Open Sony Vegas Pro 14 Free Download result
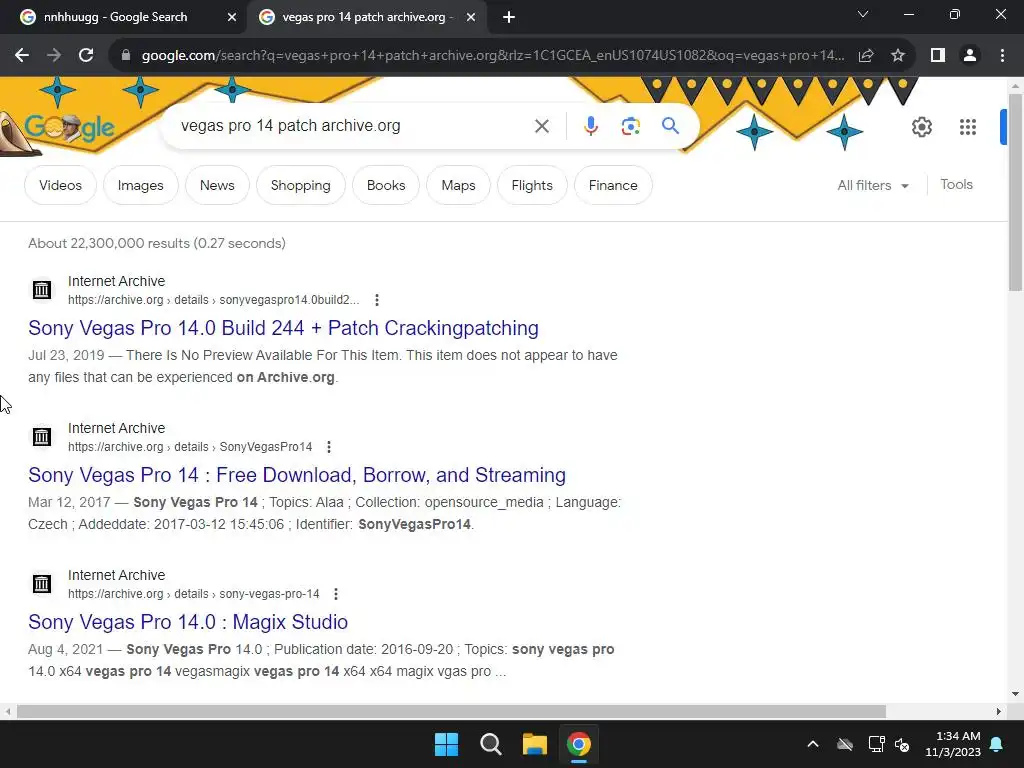 pyautogui.click(x=297, y=475)
